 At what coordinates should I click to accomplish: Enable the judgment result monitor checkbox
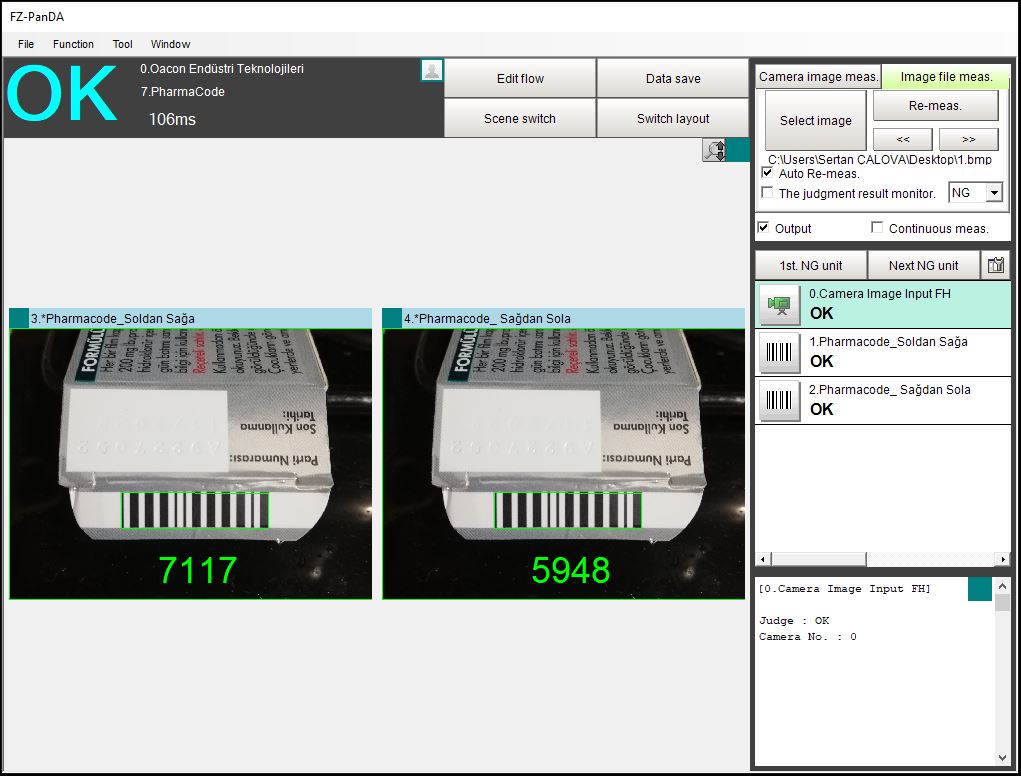coord(767,193)
